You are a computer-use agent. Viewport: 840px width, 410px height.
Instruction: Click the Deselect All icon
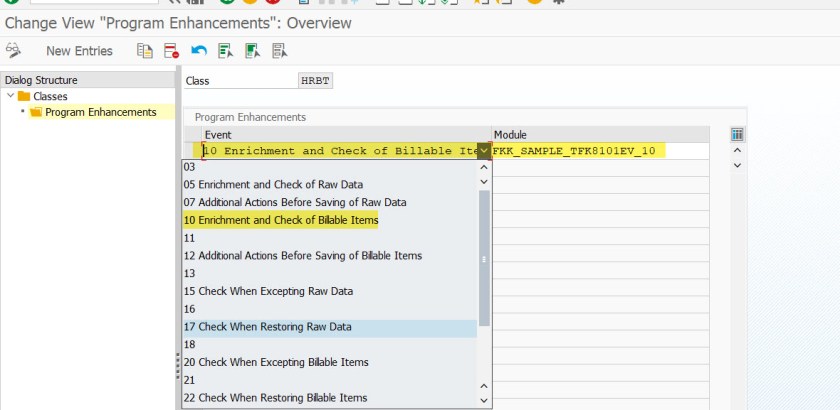point(280,51)
